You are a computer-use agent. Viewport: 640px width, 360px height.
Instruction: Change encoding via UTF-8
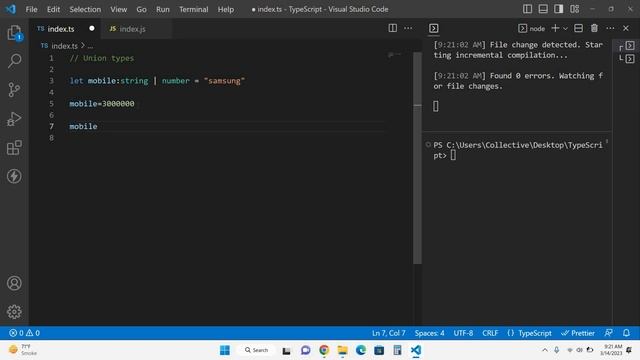[x=463, y=333]
